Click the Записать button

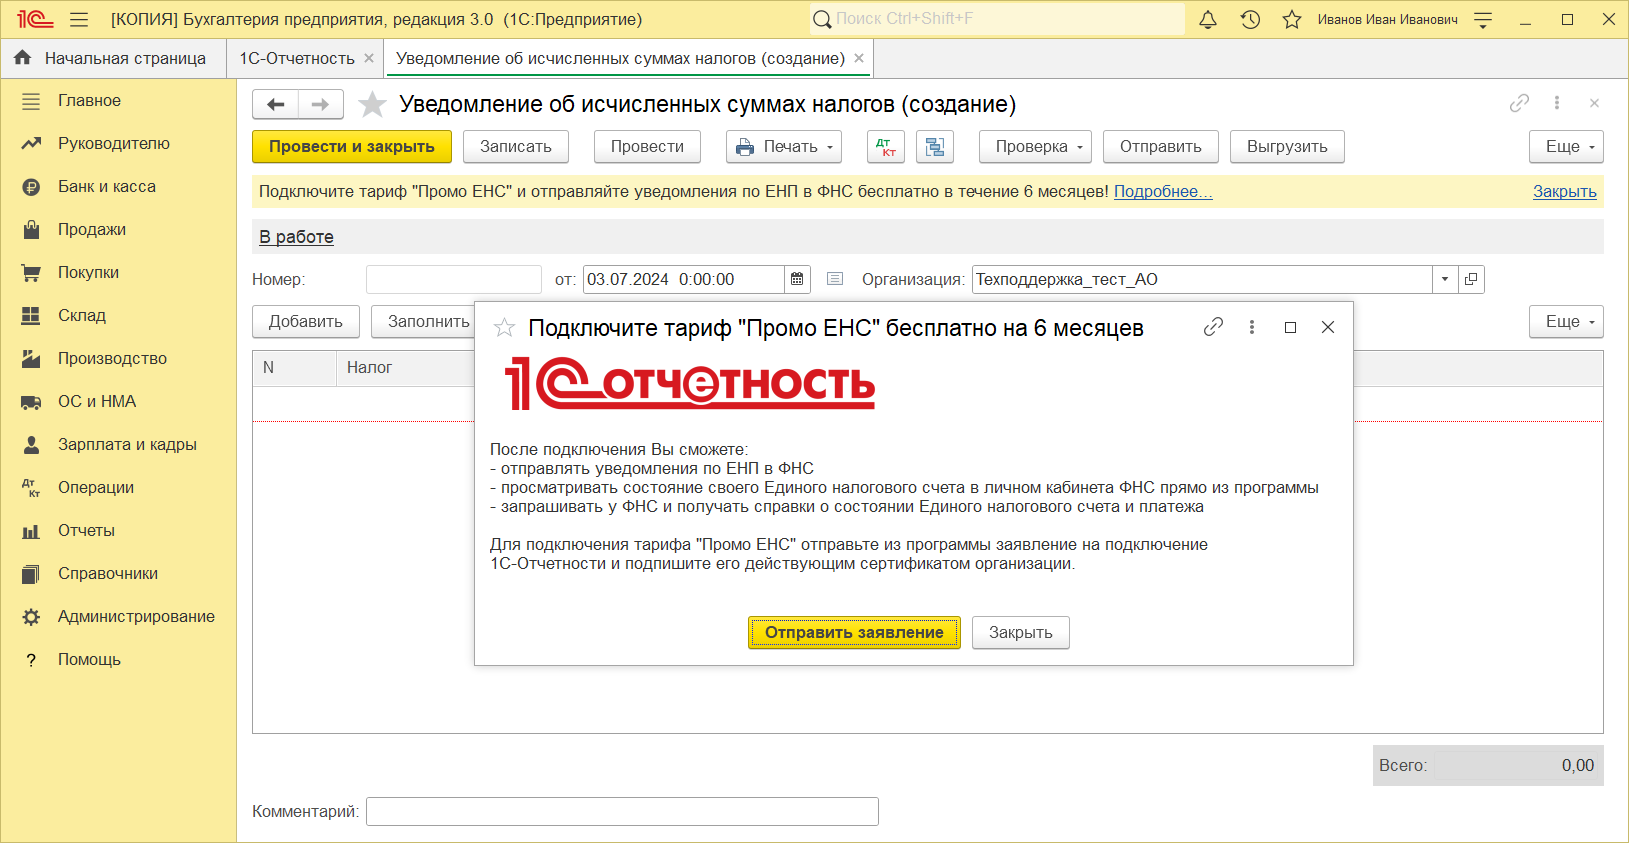(516, 147)
